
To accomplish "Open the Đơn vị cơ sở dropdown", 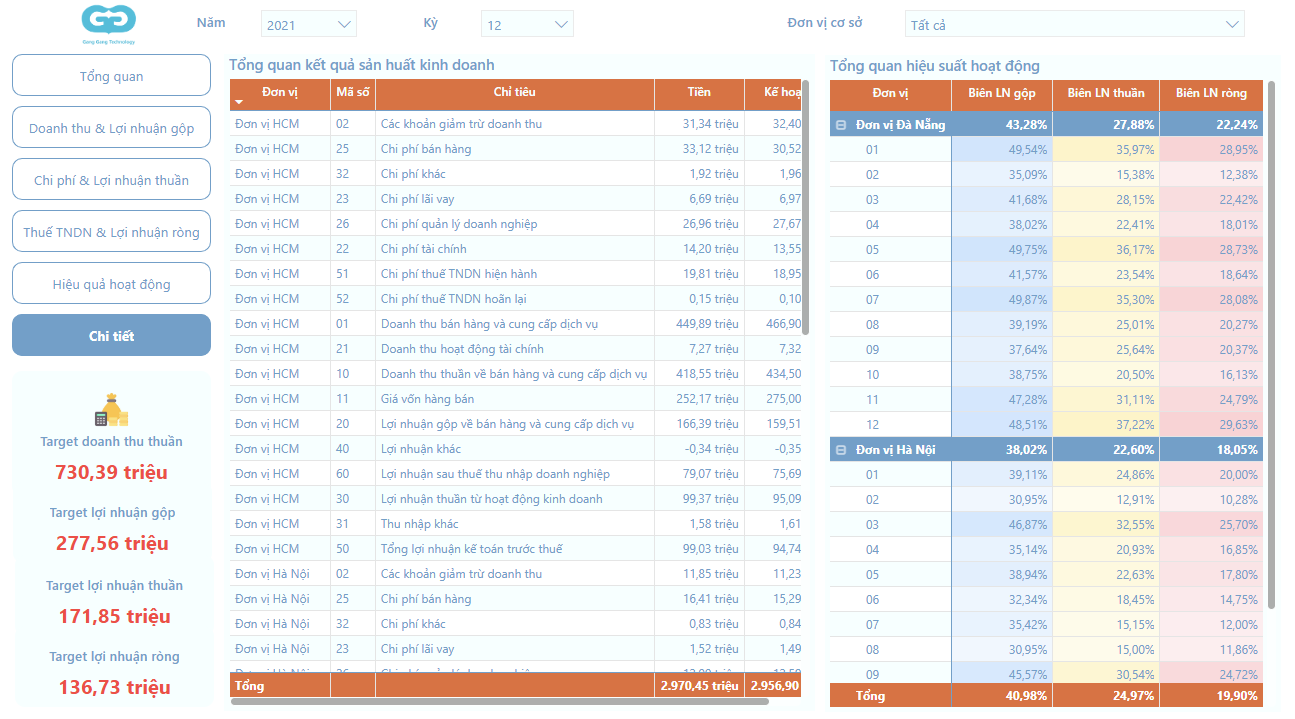I will click(1075, 24).
